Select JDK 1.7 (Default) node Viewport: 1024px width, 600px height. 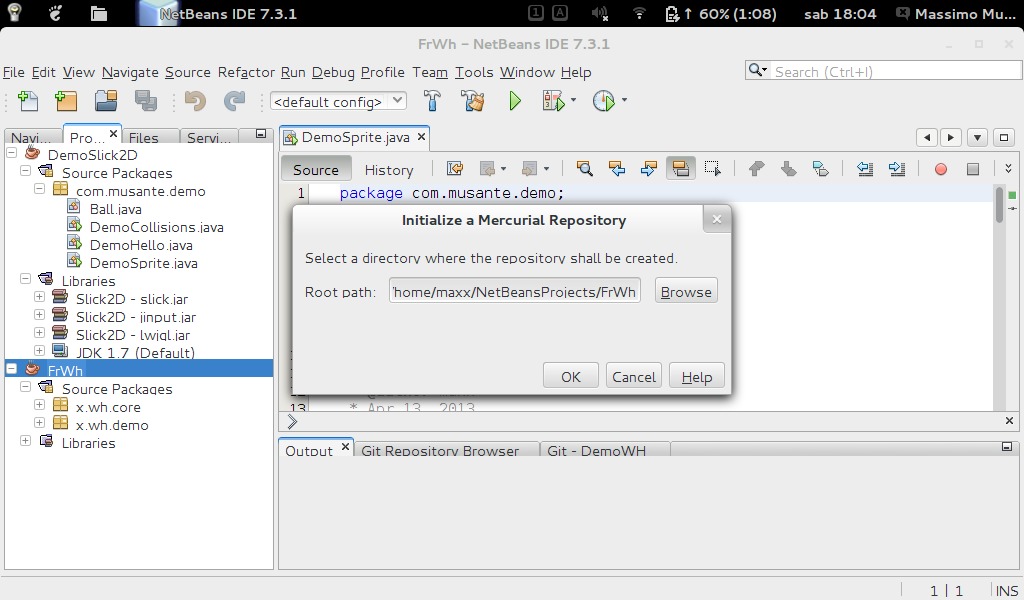pyautogui.click(x=135, y=353)
